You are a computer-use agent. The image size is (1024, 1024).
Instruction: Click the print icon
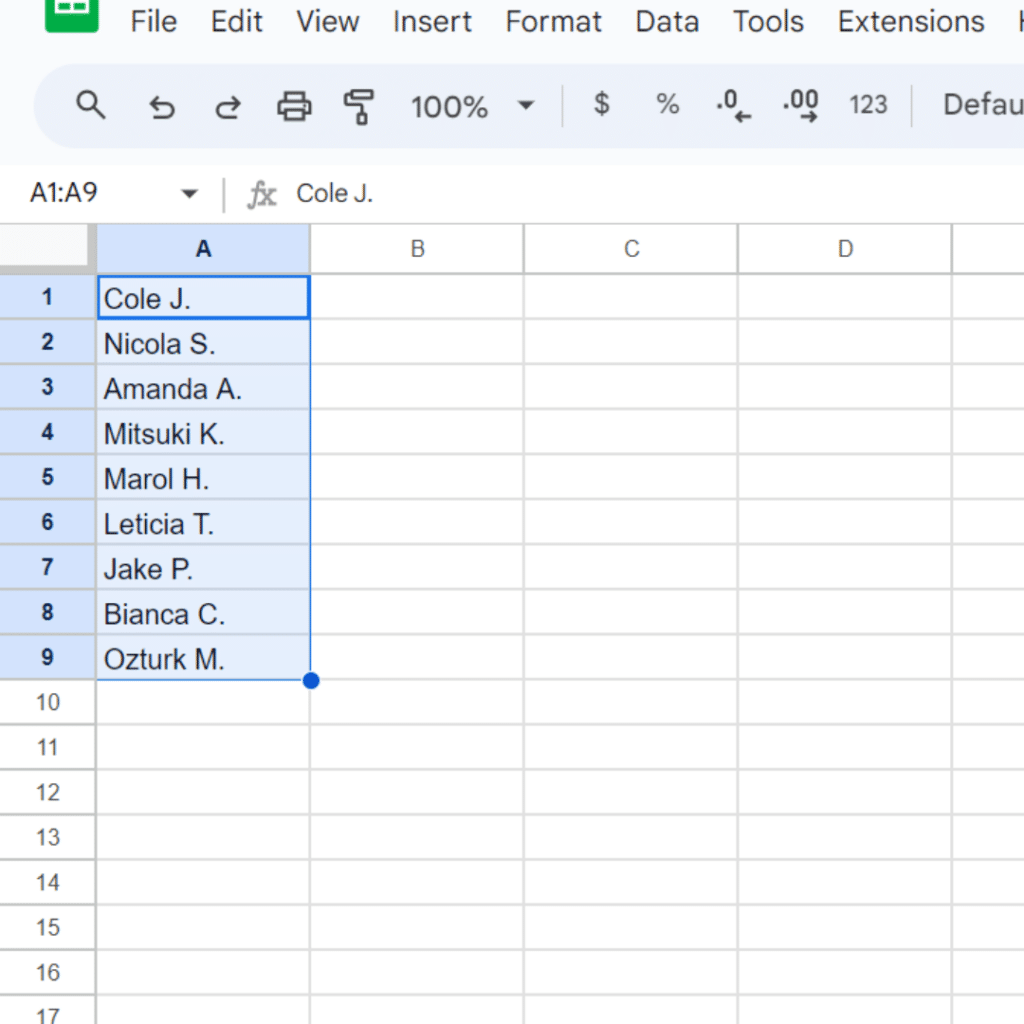point(294,106)
